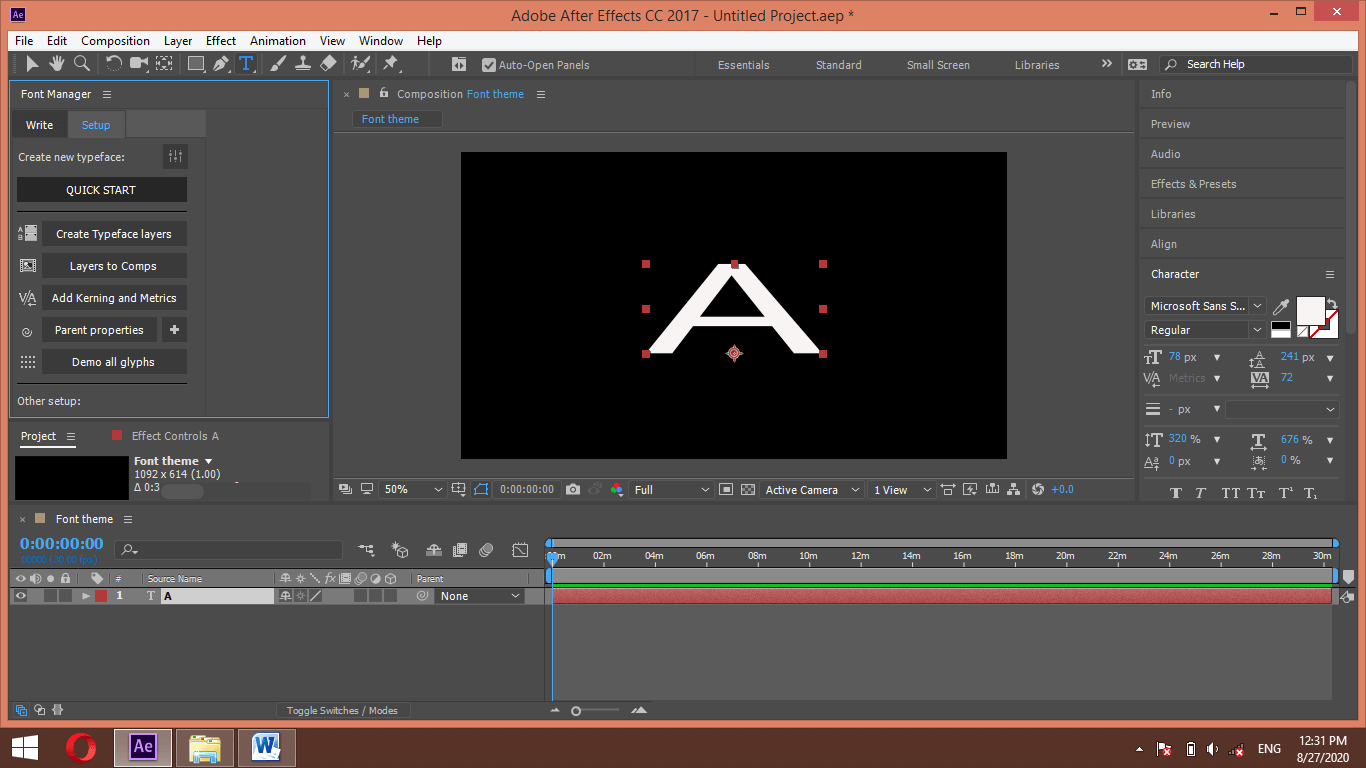Image resolution: width=1366 pixels, height=768 pixels.
Task: Open the Animation menu
Action: (277, 41)
